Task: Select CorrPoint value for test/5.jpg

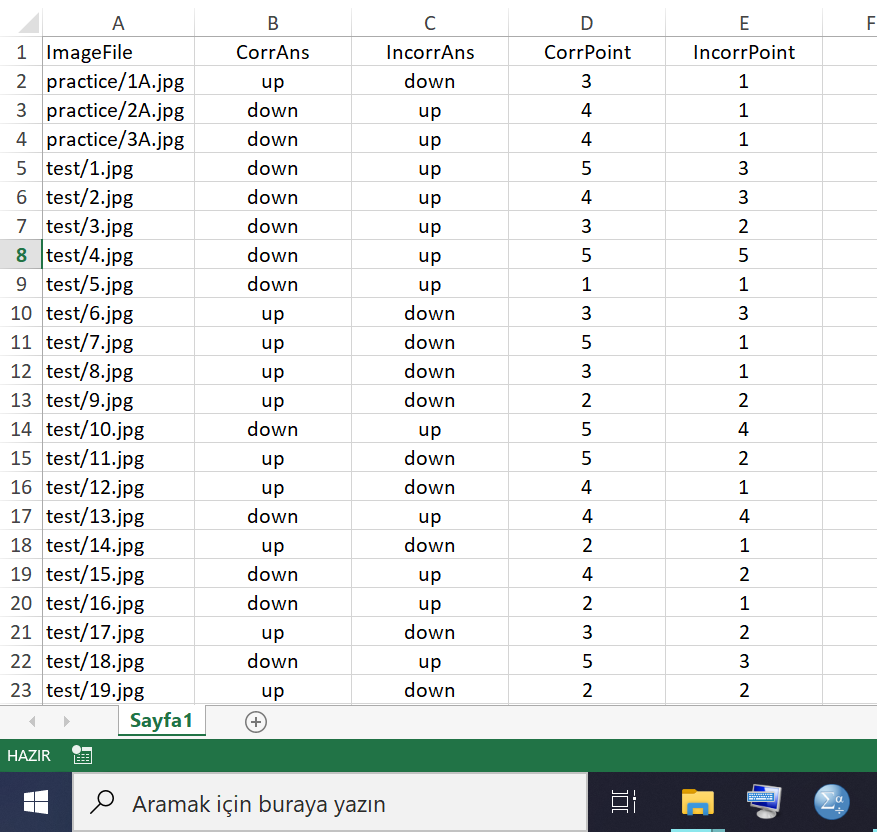Action: pos(587,284)
